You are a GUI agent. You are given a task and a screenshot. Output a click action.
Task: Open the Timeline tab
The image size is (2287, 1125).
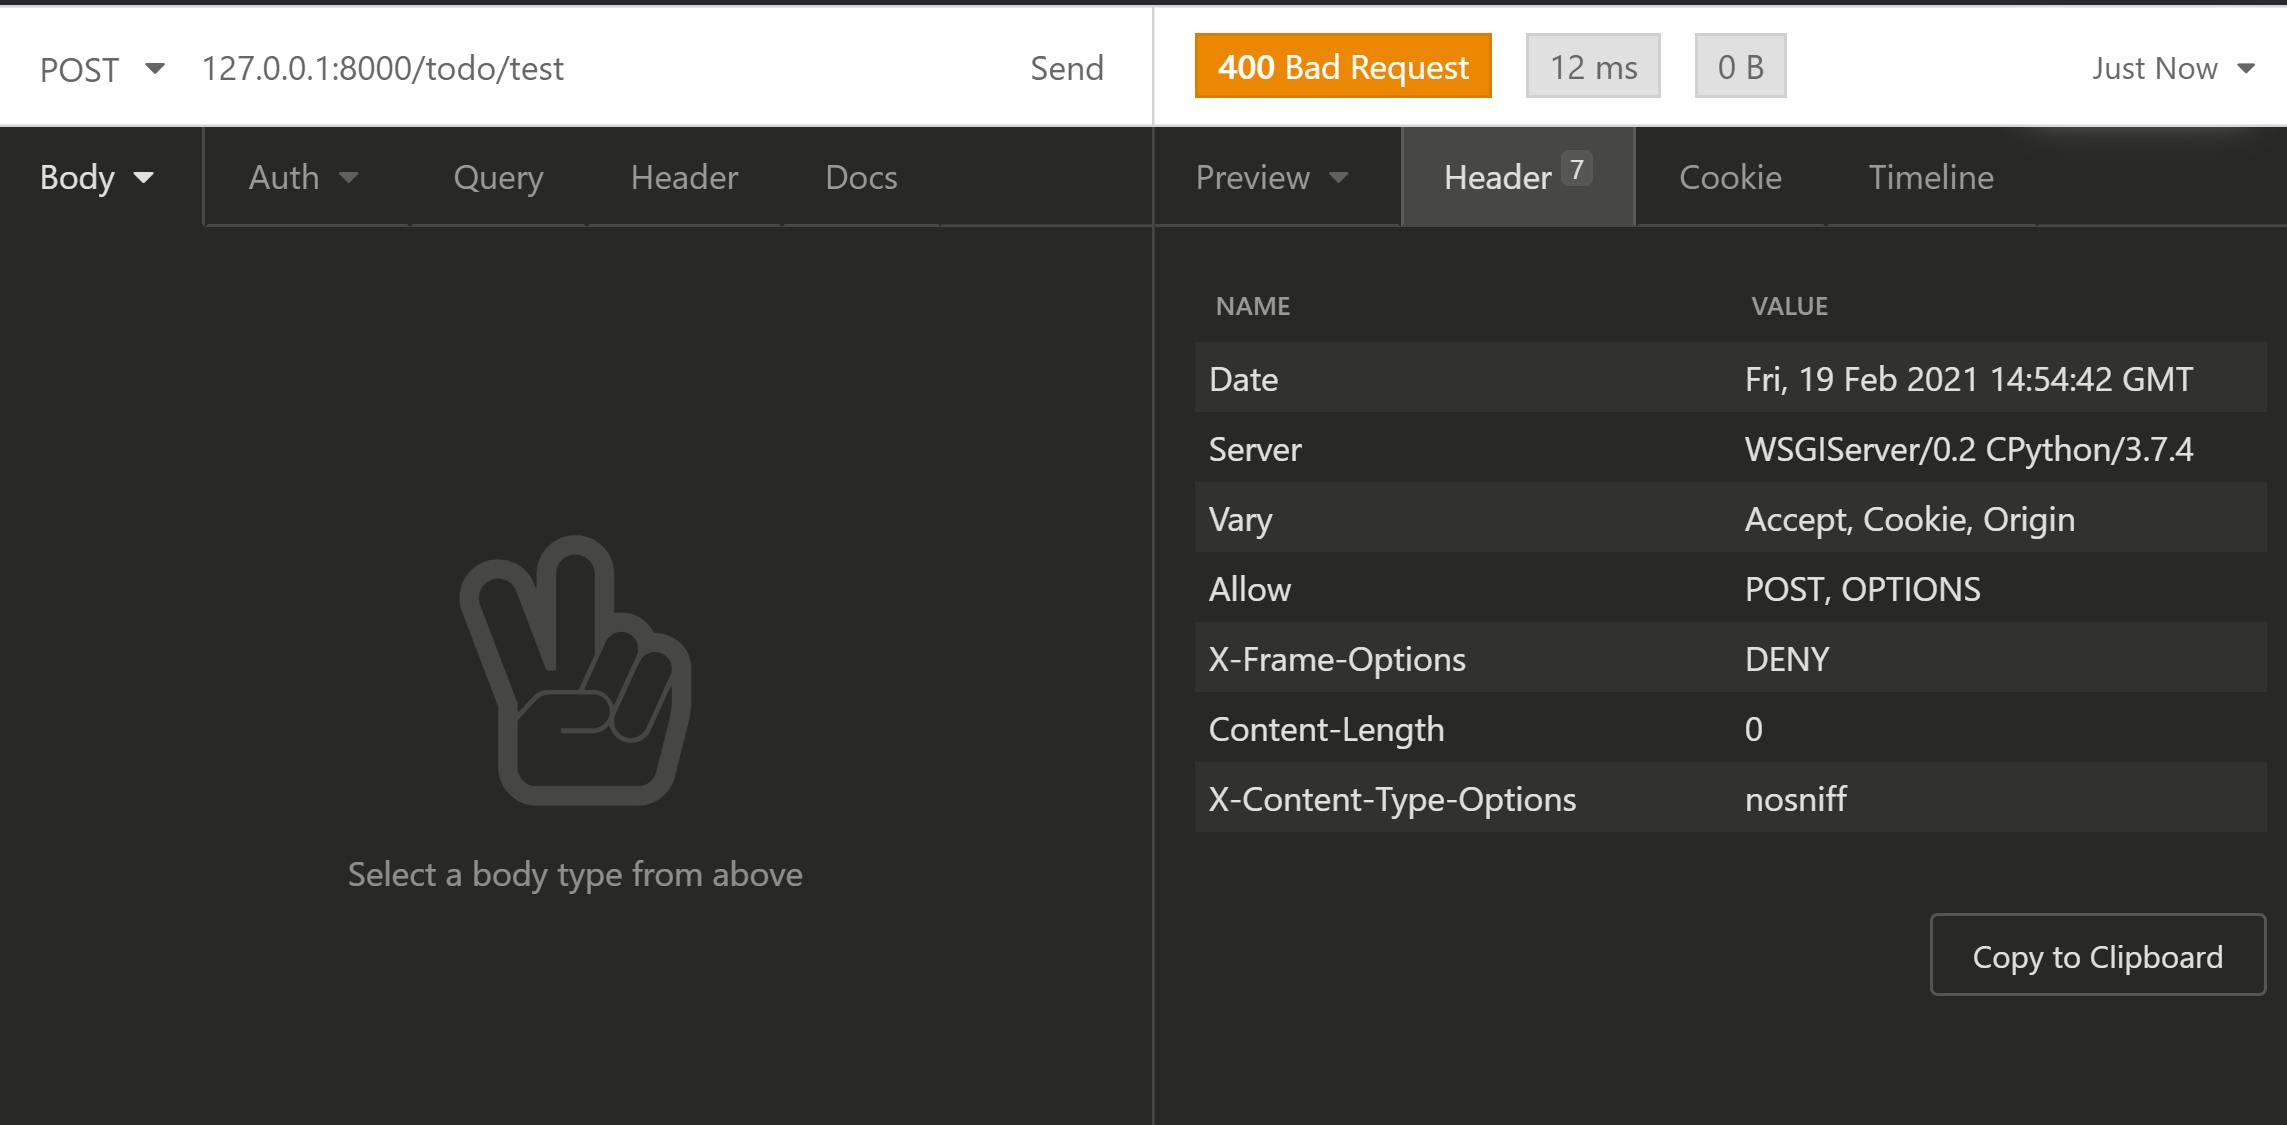(1931, 178)
